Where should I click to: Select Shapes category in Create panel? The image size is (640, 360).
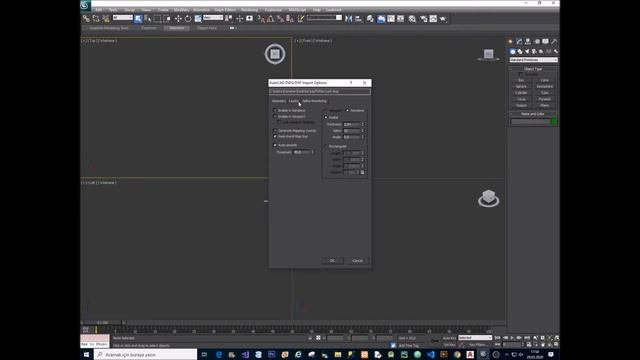coord(520,51)
